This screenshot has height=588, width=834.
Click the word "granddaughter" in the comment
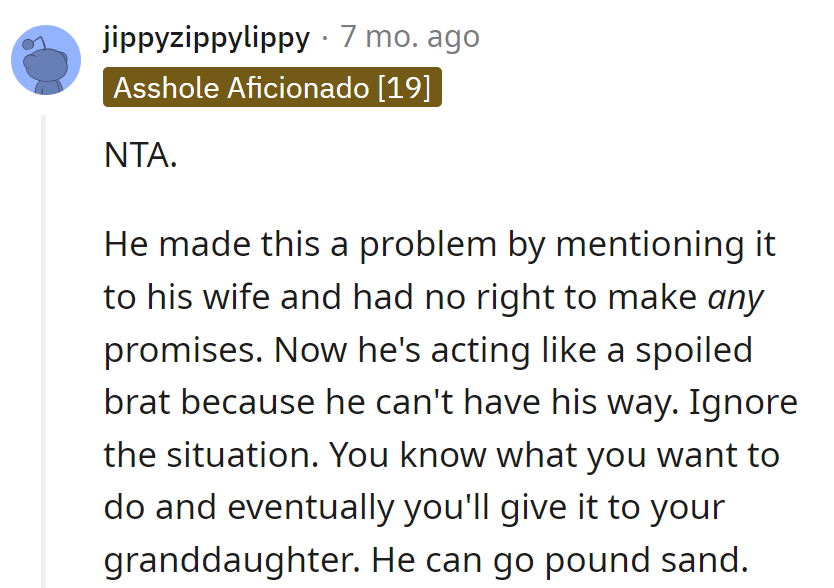(228, 559)
